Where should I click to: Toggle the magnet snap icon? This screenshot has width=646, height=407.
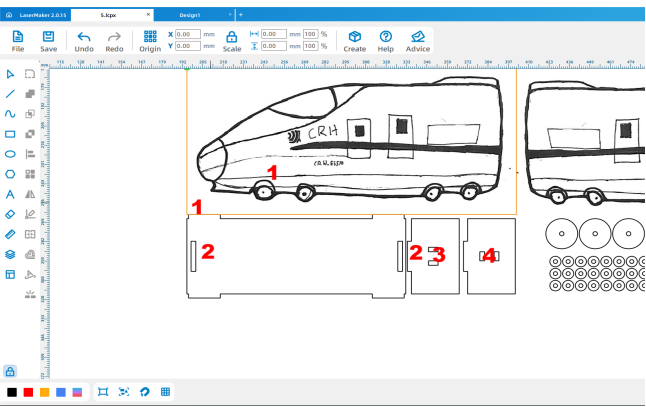coord(145,392)
